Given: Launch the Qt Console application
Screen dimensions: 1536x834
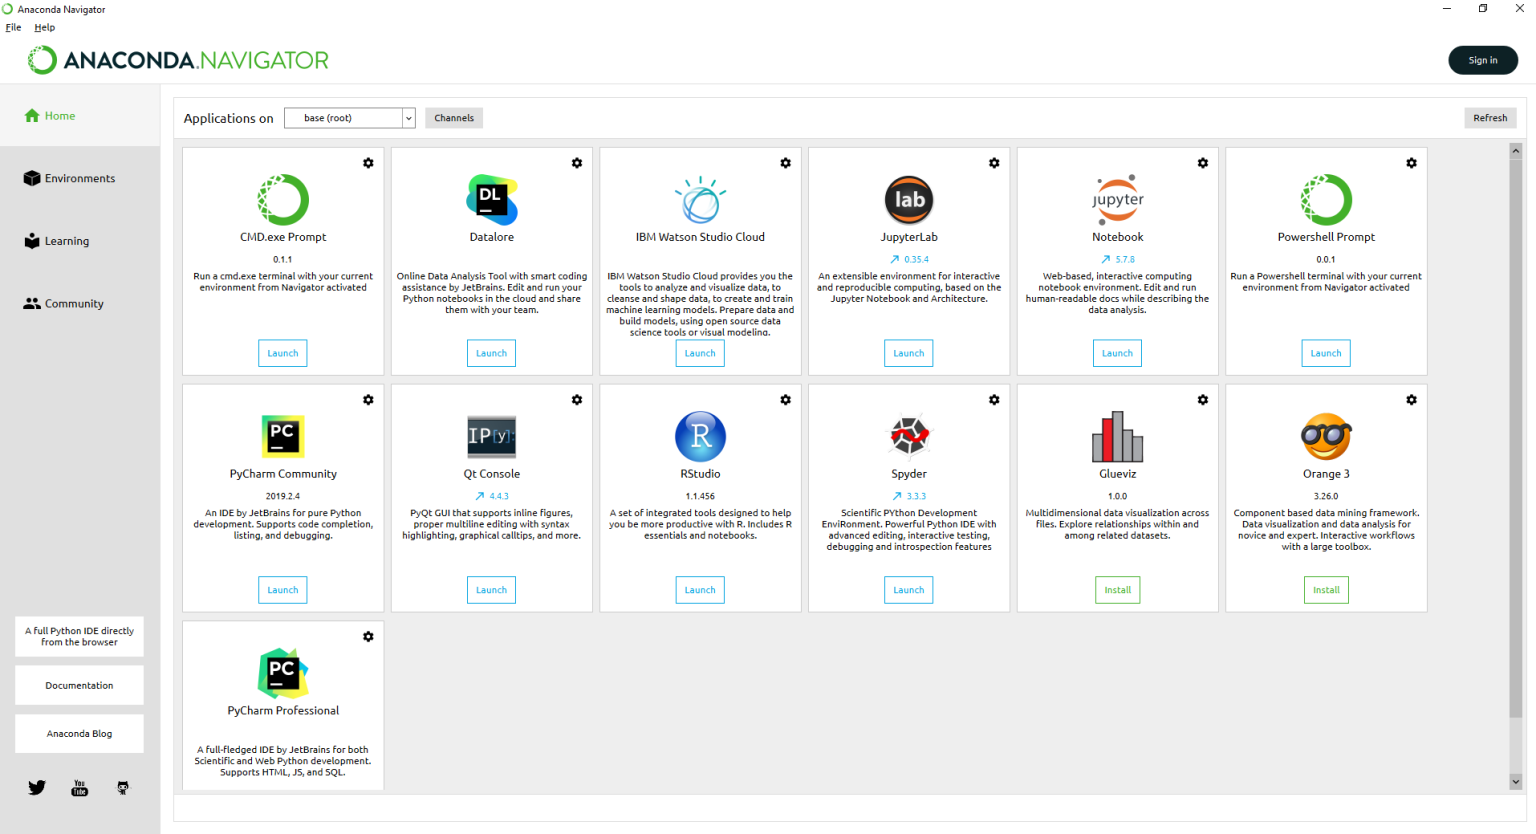Looking at the screenshot, I should pos(491,589).
